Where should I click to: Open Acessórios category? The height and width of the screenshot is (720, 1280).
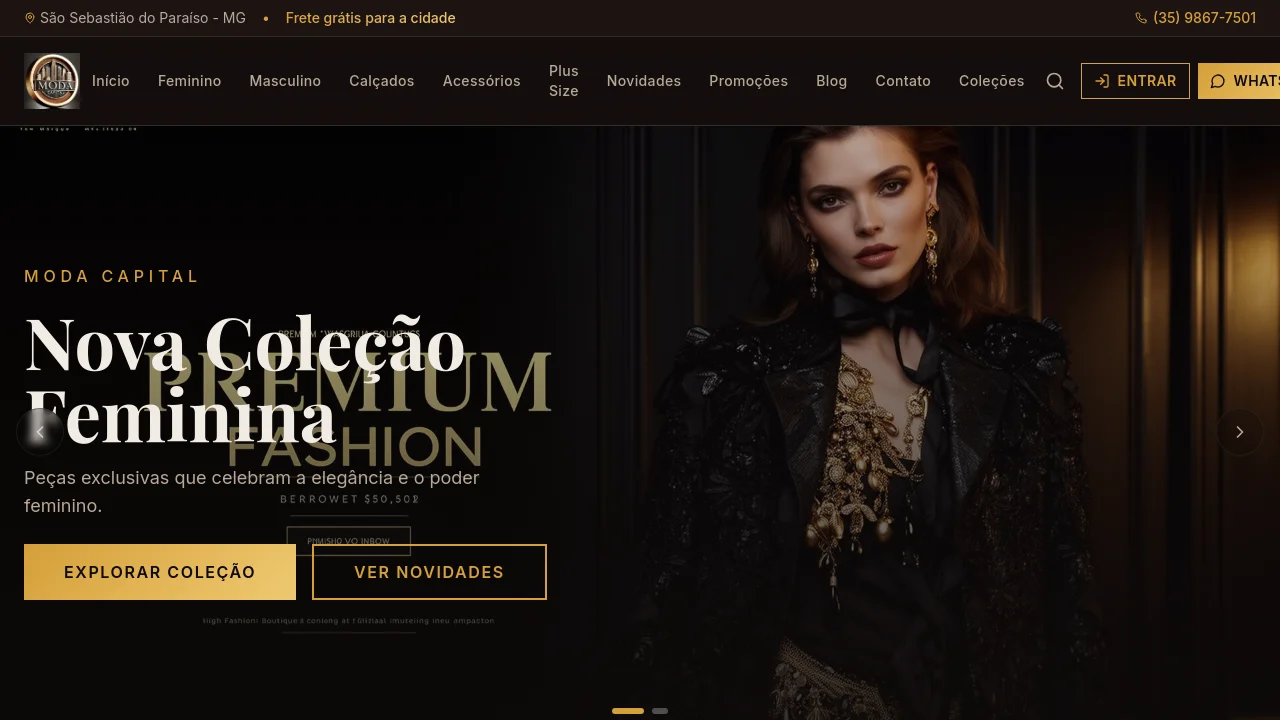(x=482, y=81)
